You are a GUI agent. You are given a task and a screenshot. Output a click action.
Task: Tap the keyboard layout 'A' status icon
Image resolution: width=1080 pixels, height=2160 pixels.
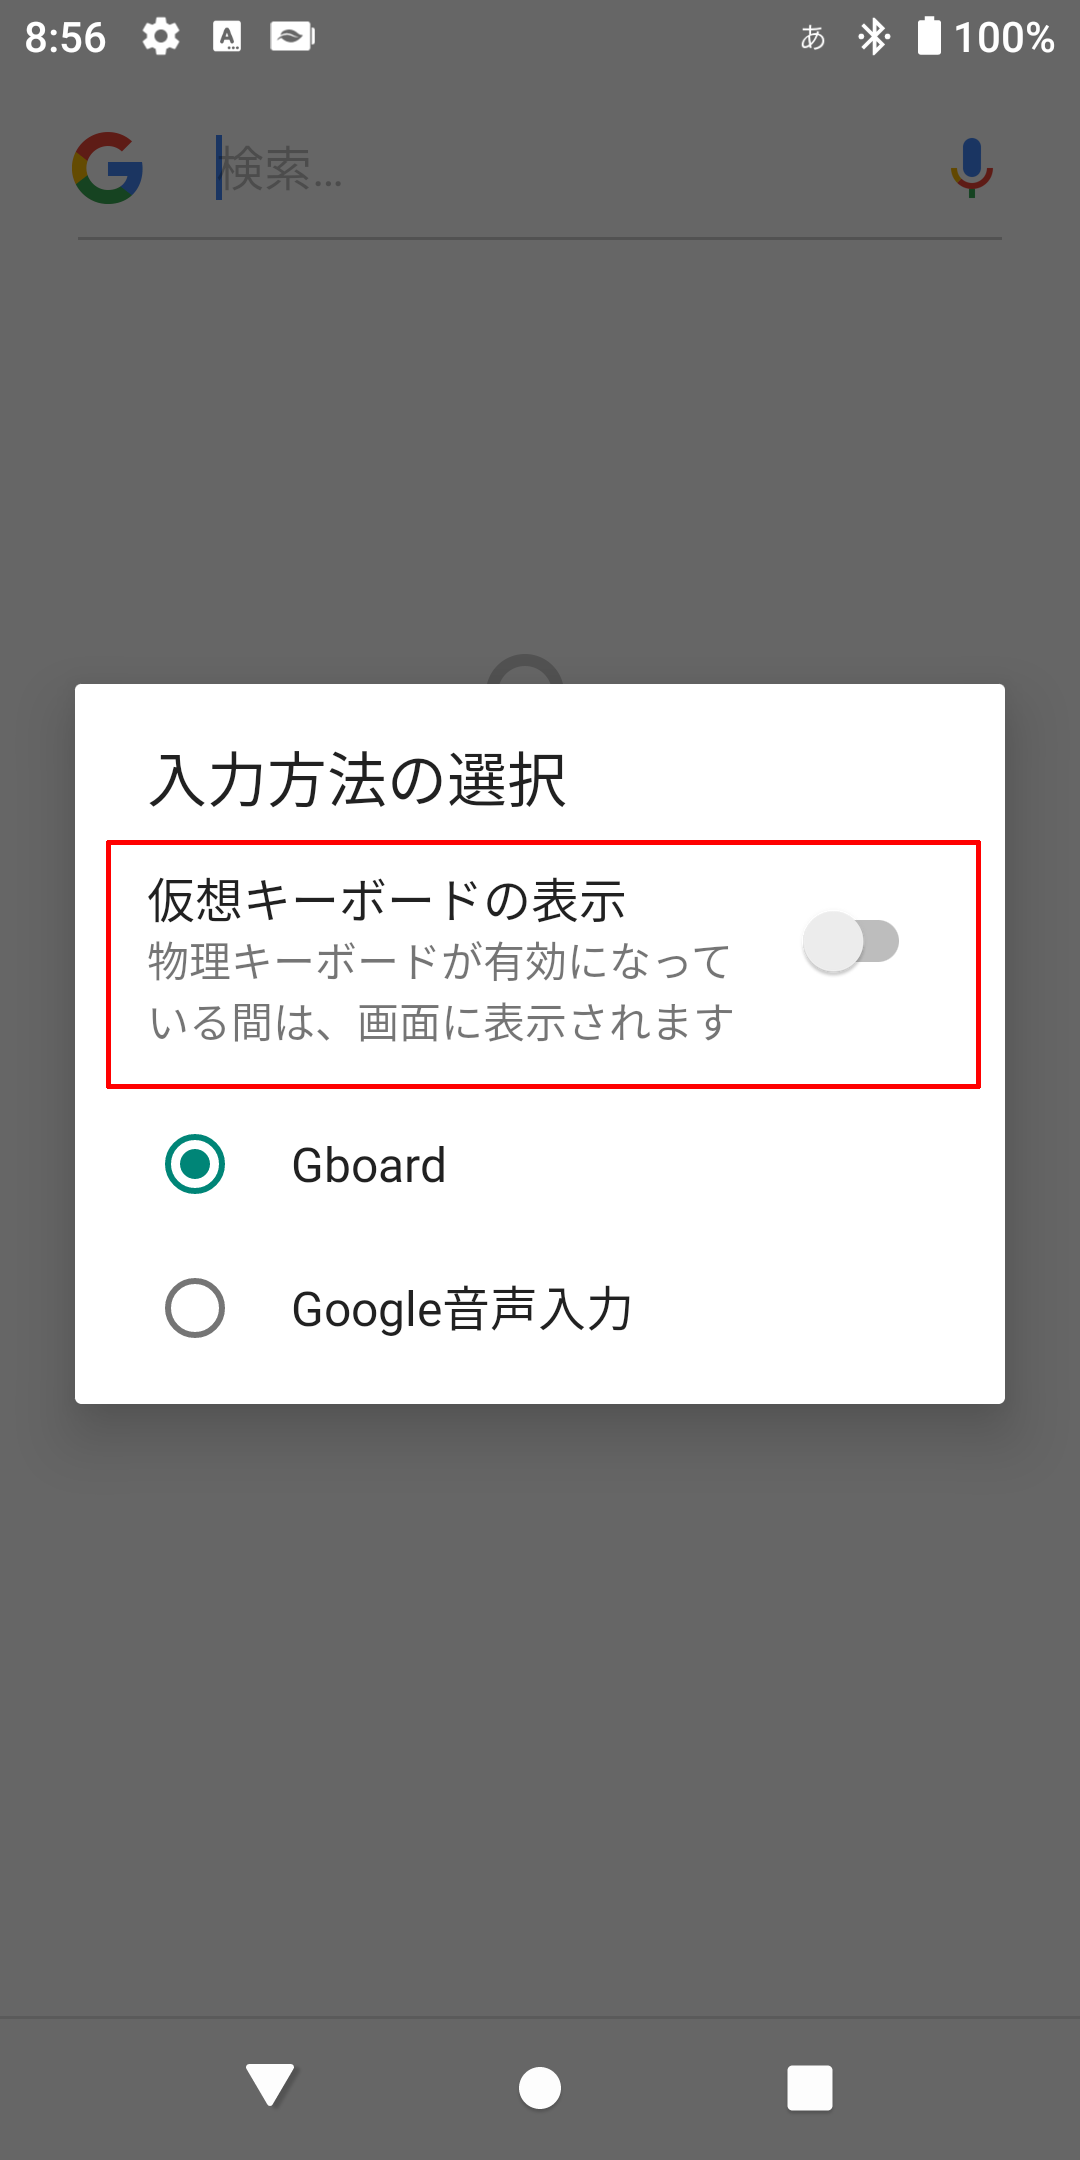pos(227,37)
